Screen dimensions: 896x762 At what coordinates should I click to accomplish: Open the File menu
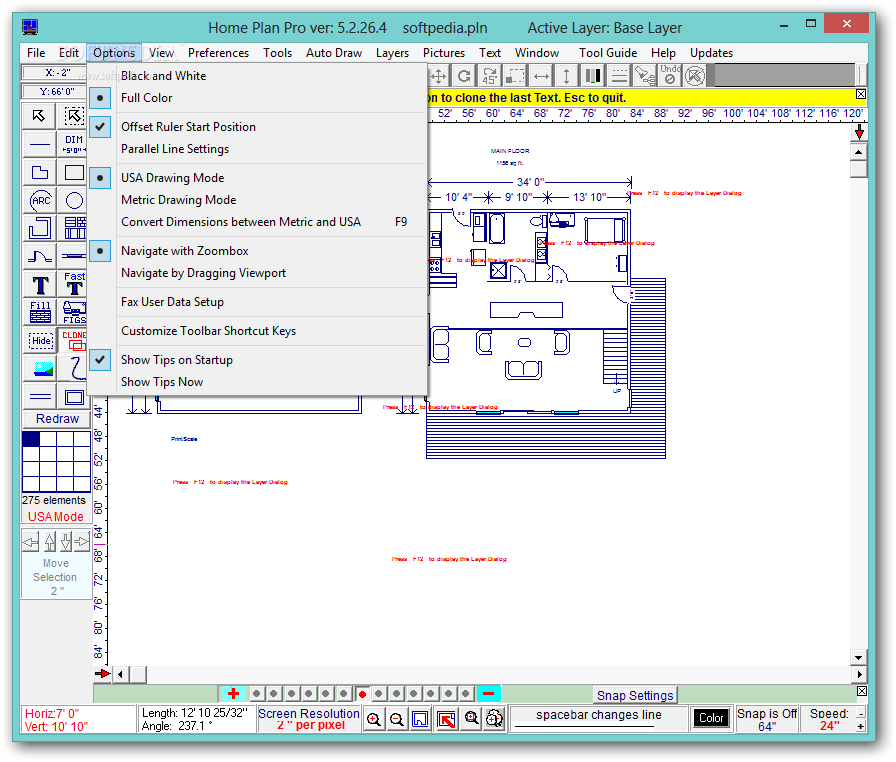(36, 53)
